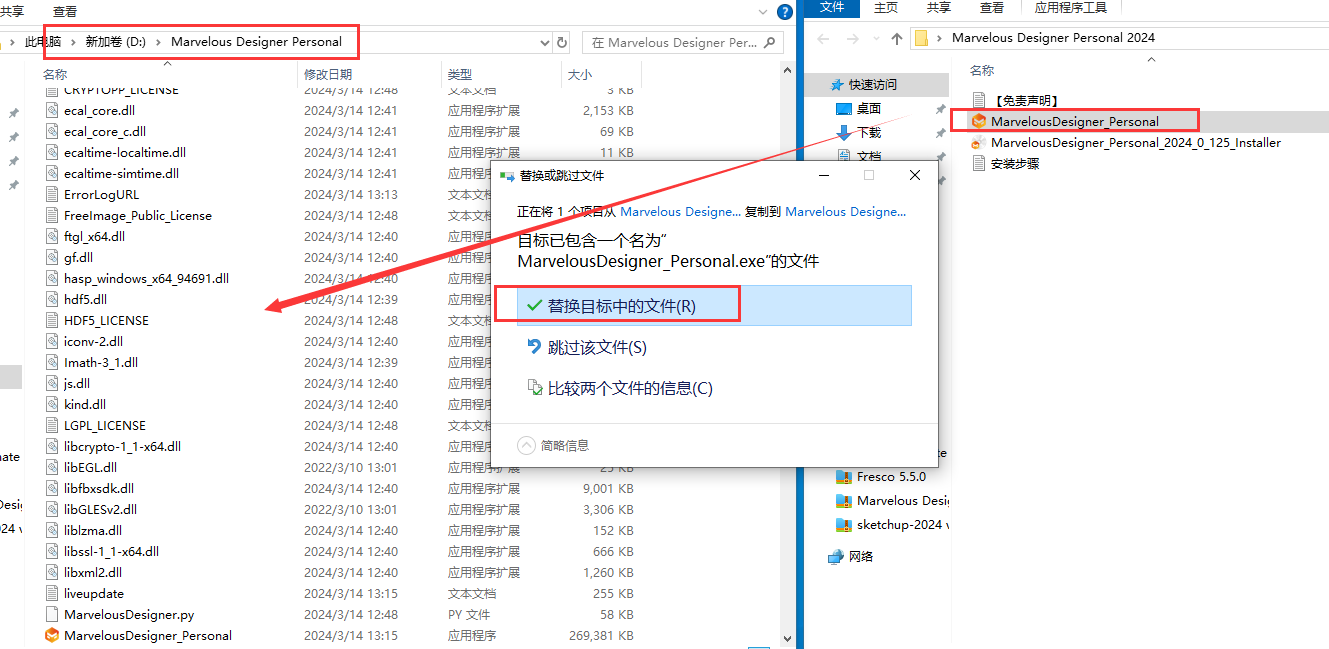Select the file hasp_windows_x64_94691.dll

coord(147,278)
